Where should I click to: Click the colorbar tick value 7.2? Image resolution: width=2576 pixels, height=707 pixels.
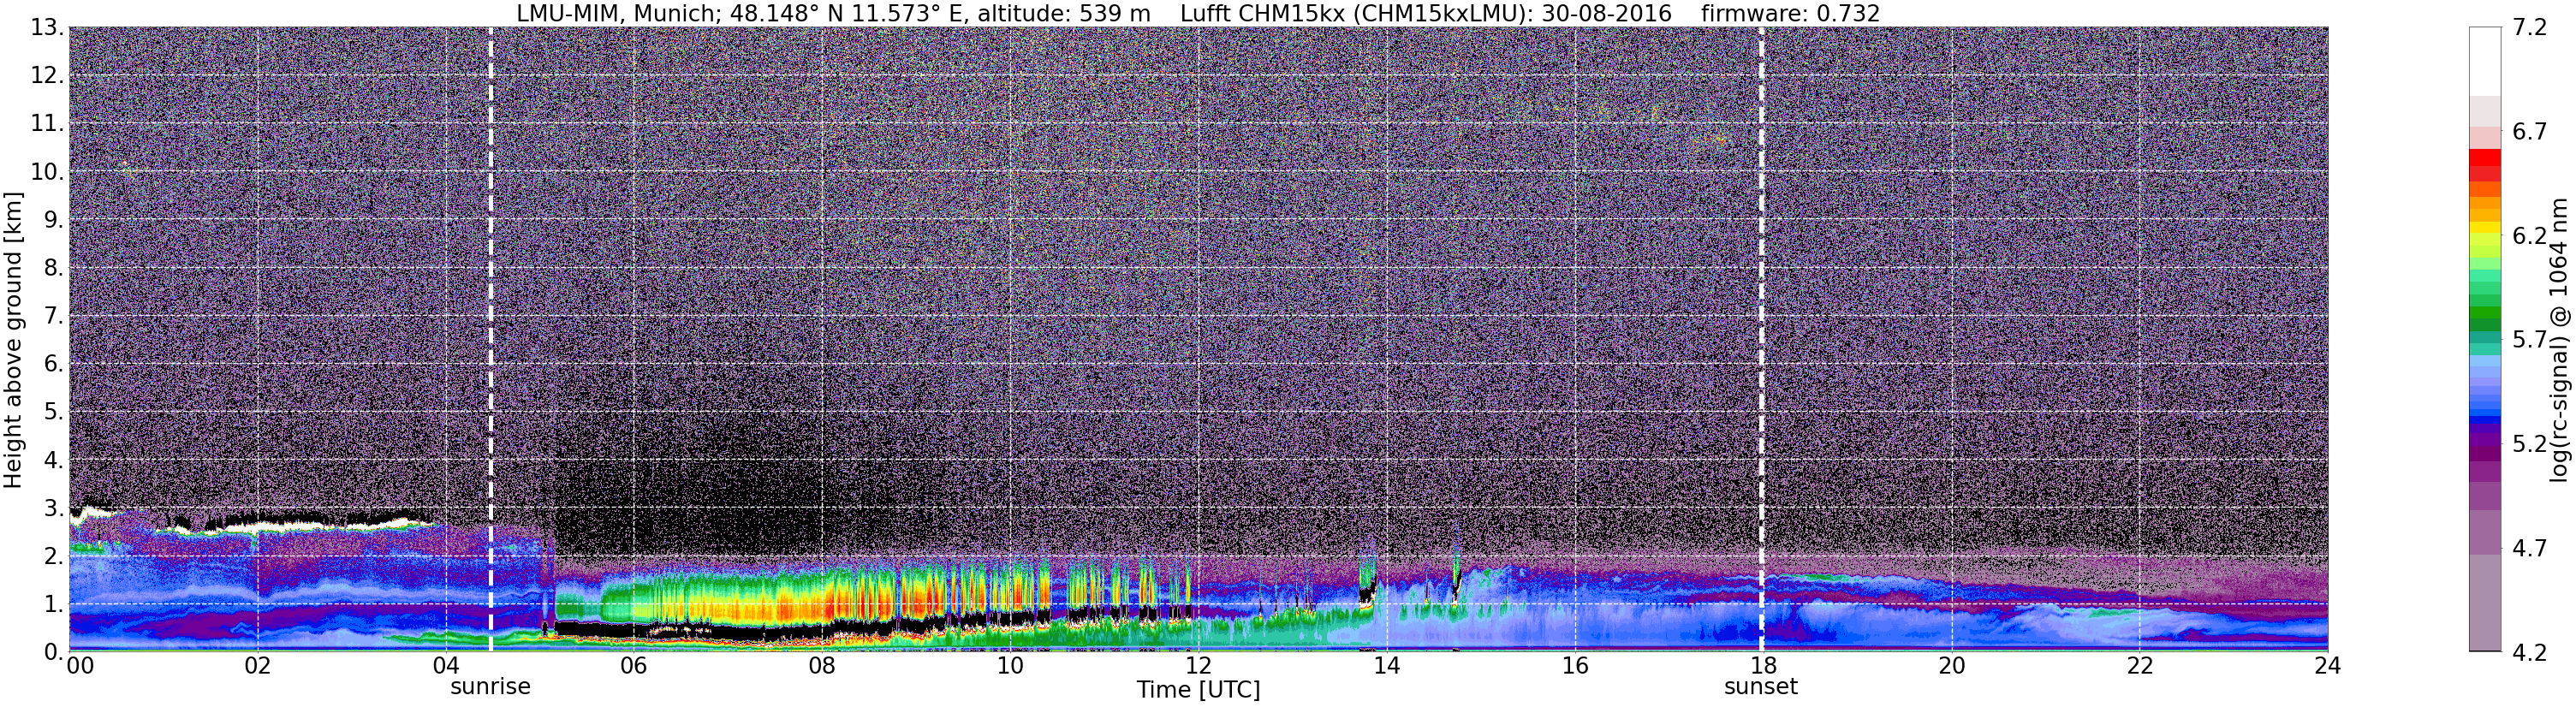point(2530,28)
